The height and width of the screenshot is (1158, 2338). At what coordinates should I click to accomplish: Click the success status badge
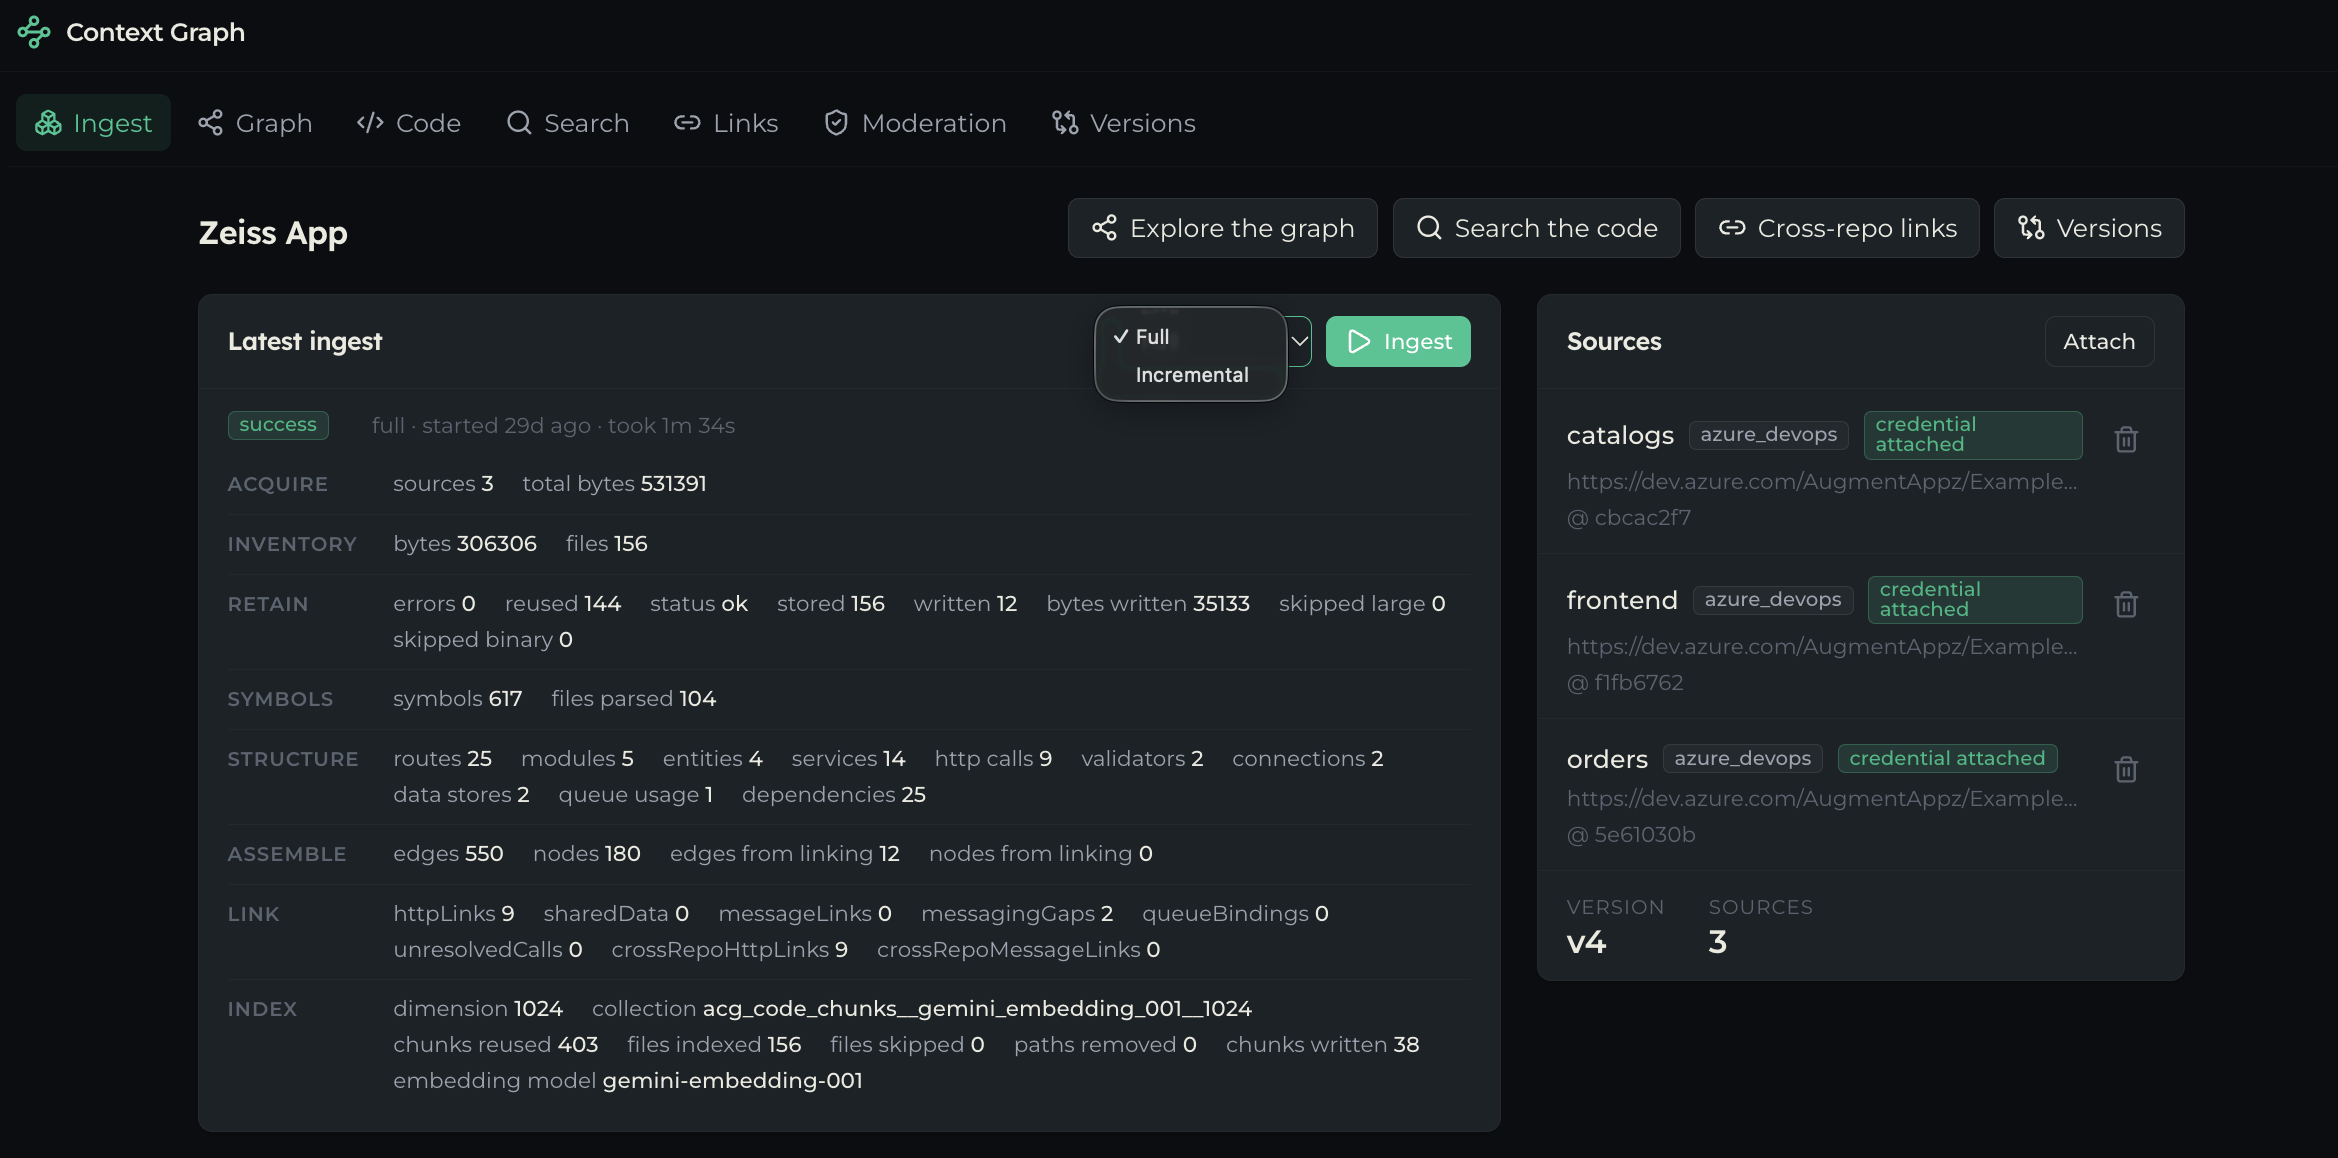point(278,425)
